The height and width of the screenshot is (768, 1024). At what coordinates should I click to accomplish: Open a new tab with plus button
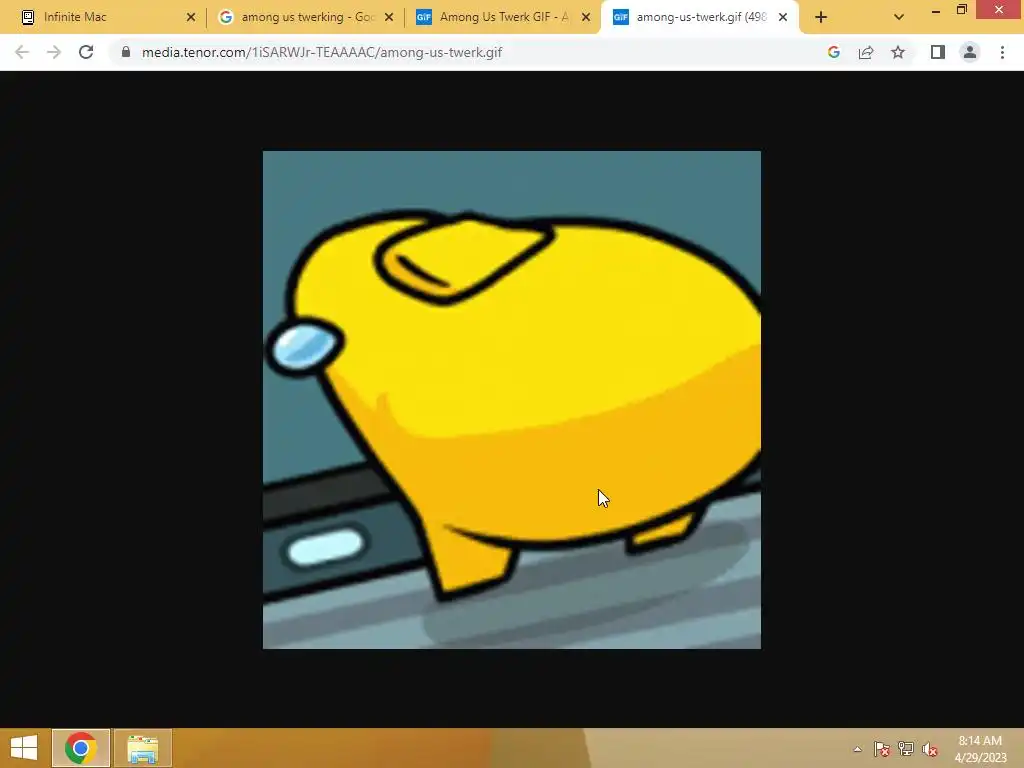pos(821,17)
